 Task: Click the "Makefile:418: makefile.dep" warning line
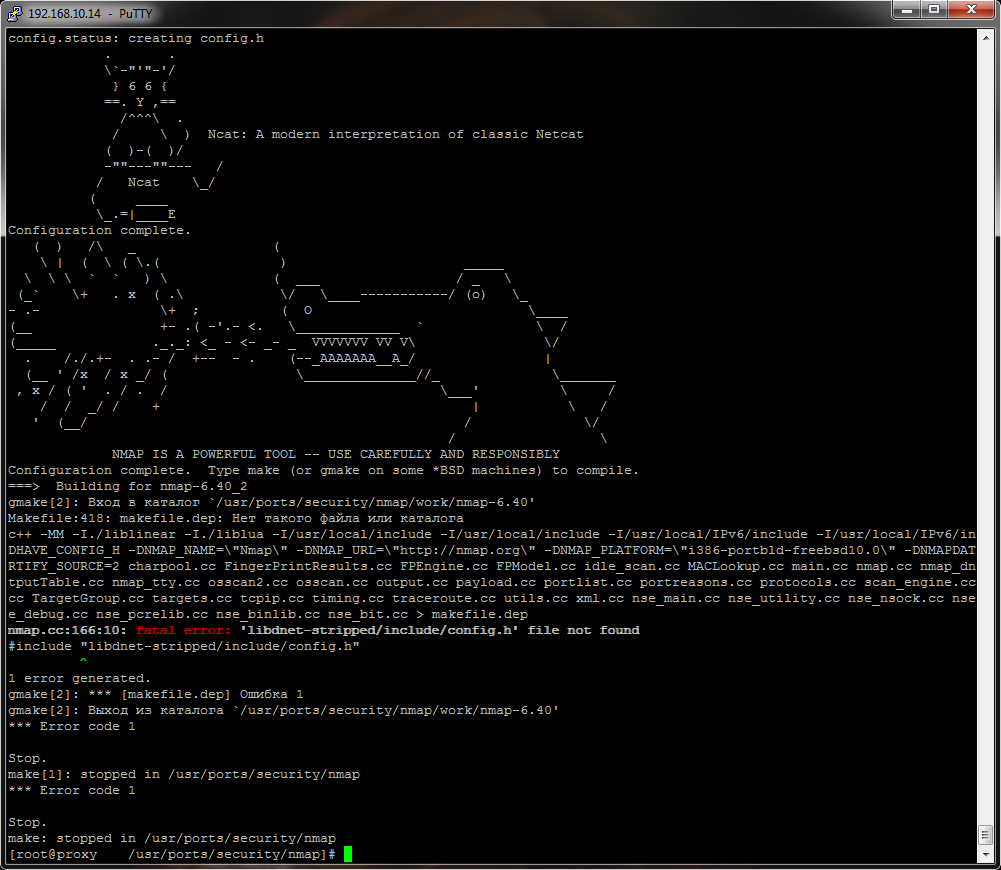coord(236,518)
